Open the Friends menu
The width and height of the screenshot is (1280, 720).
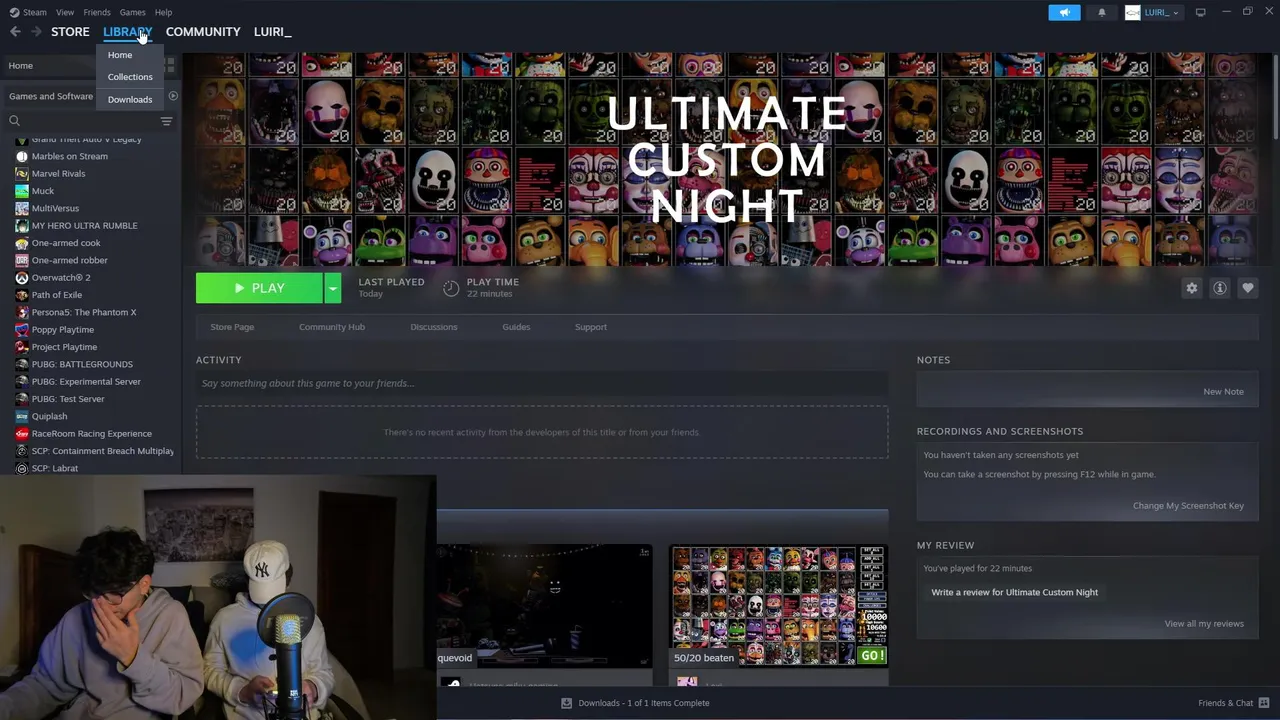pos(97,12)
